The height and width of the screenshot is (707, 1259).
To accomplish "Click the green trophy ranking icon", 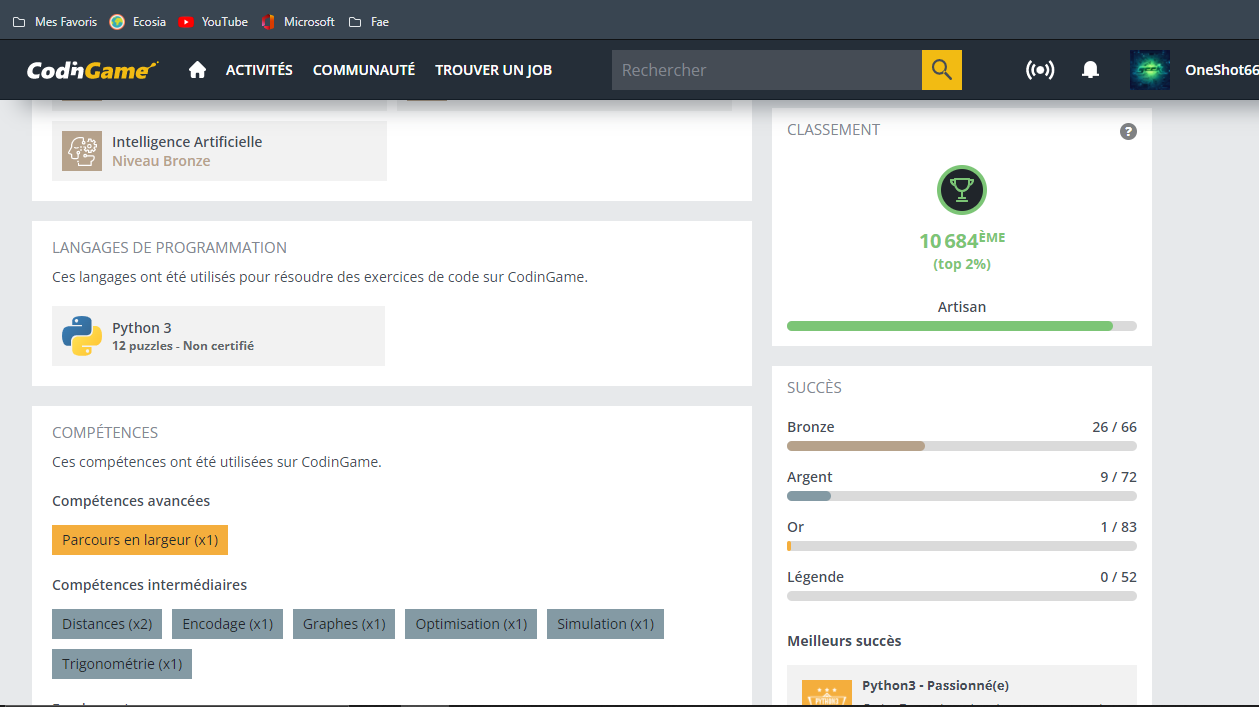I will [962, 190].
